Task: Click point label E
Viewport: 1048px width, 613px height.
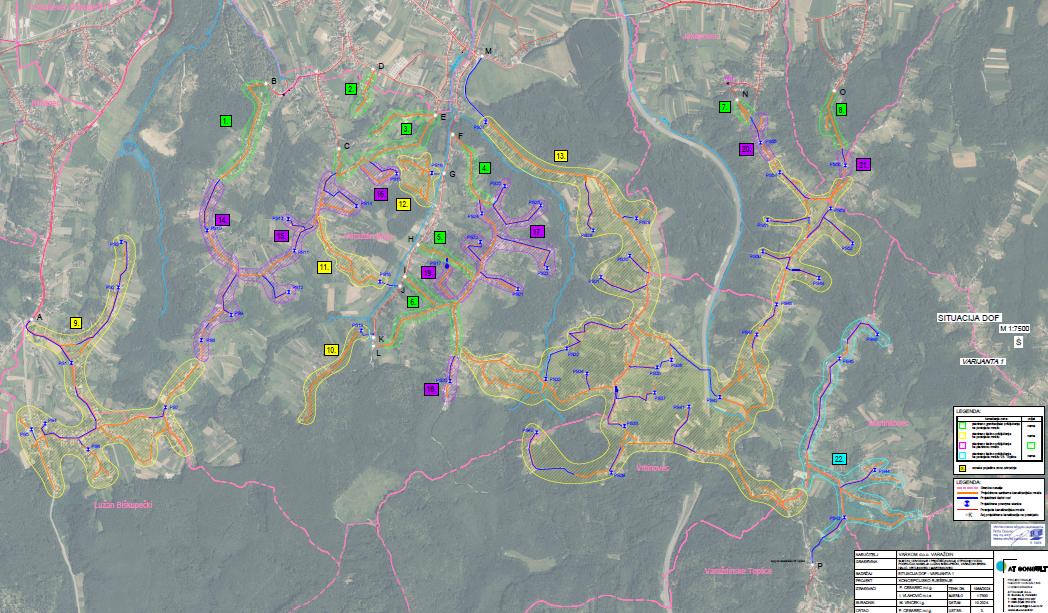Action: [x=442, y=117]
